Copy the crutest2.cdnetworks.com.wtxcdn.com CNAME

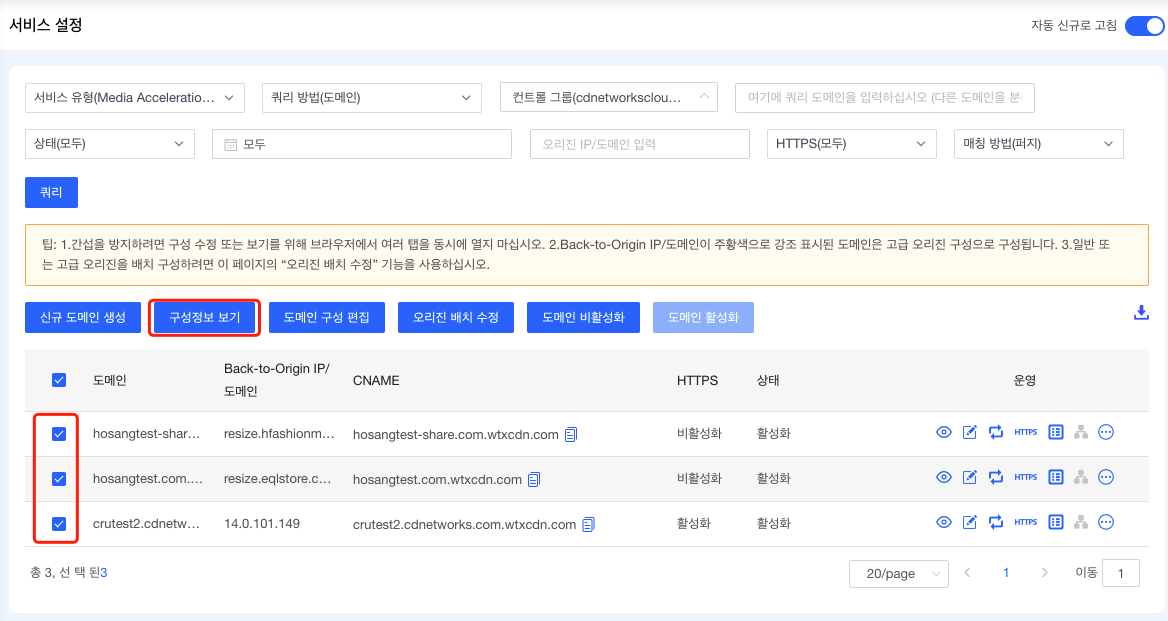589,524
